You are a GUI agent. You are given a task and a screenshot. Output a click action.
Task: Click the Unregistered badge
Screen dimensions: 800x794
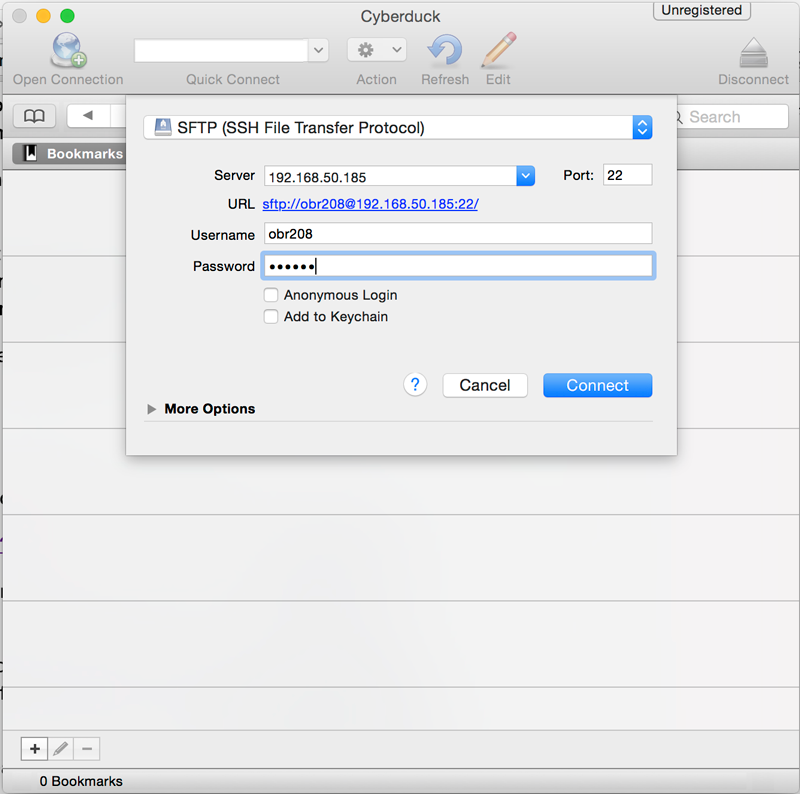[x=702, y=10]
